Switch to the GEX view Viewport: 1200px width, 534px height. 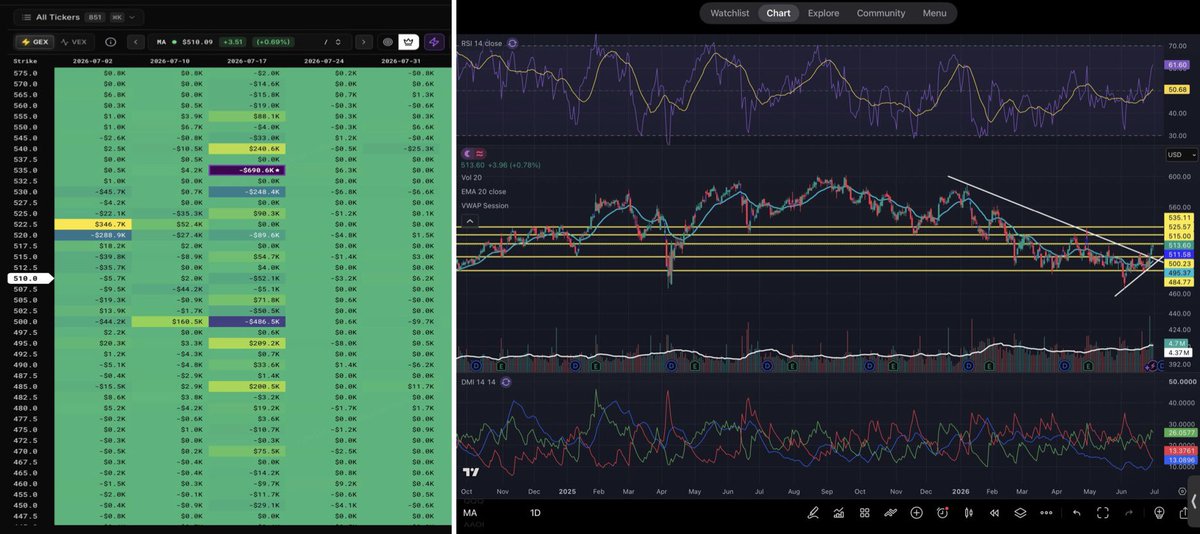34,42
